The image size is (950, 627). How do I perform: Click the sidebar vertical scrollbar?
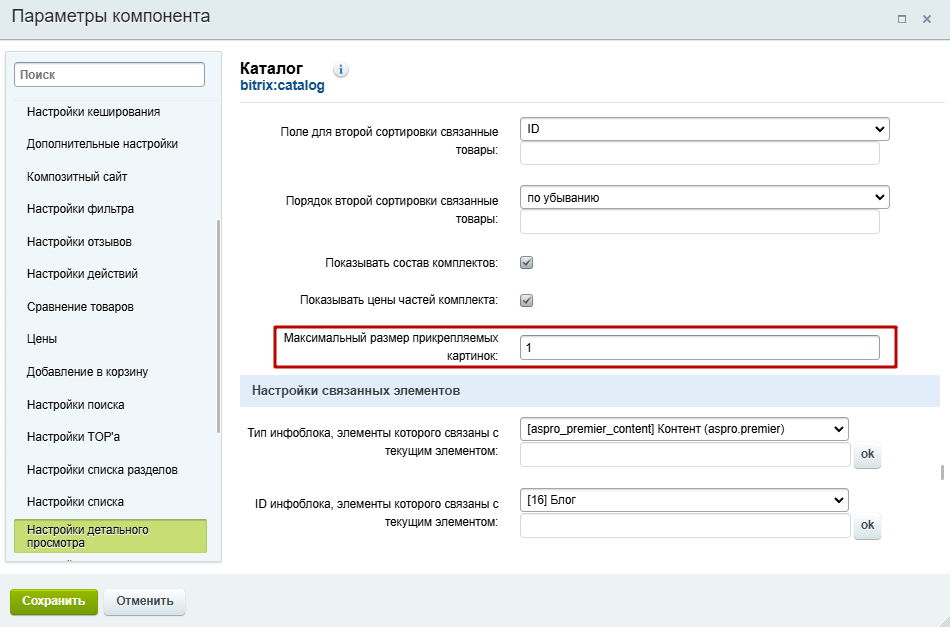pyautogui.click(x=218, y=326)
